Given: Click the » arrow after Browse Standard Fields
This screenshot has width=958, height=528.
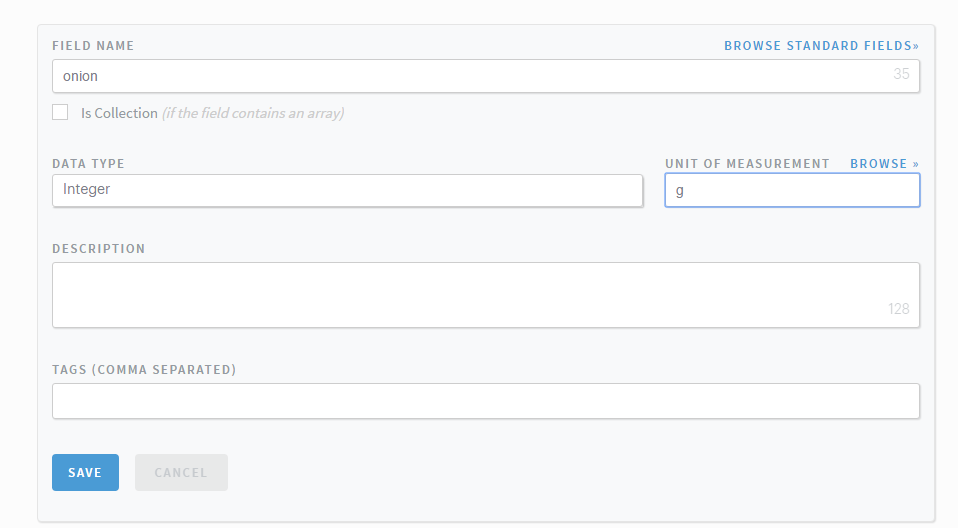Looking at the screenshot, I should [915, 46].
